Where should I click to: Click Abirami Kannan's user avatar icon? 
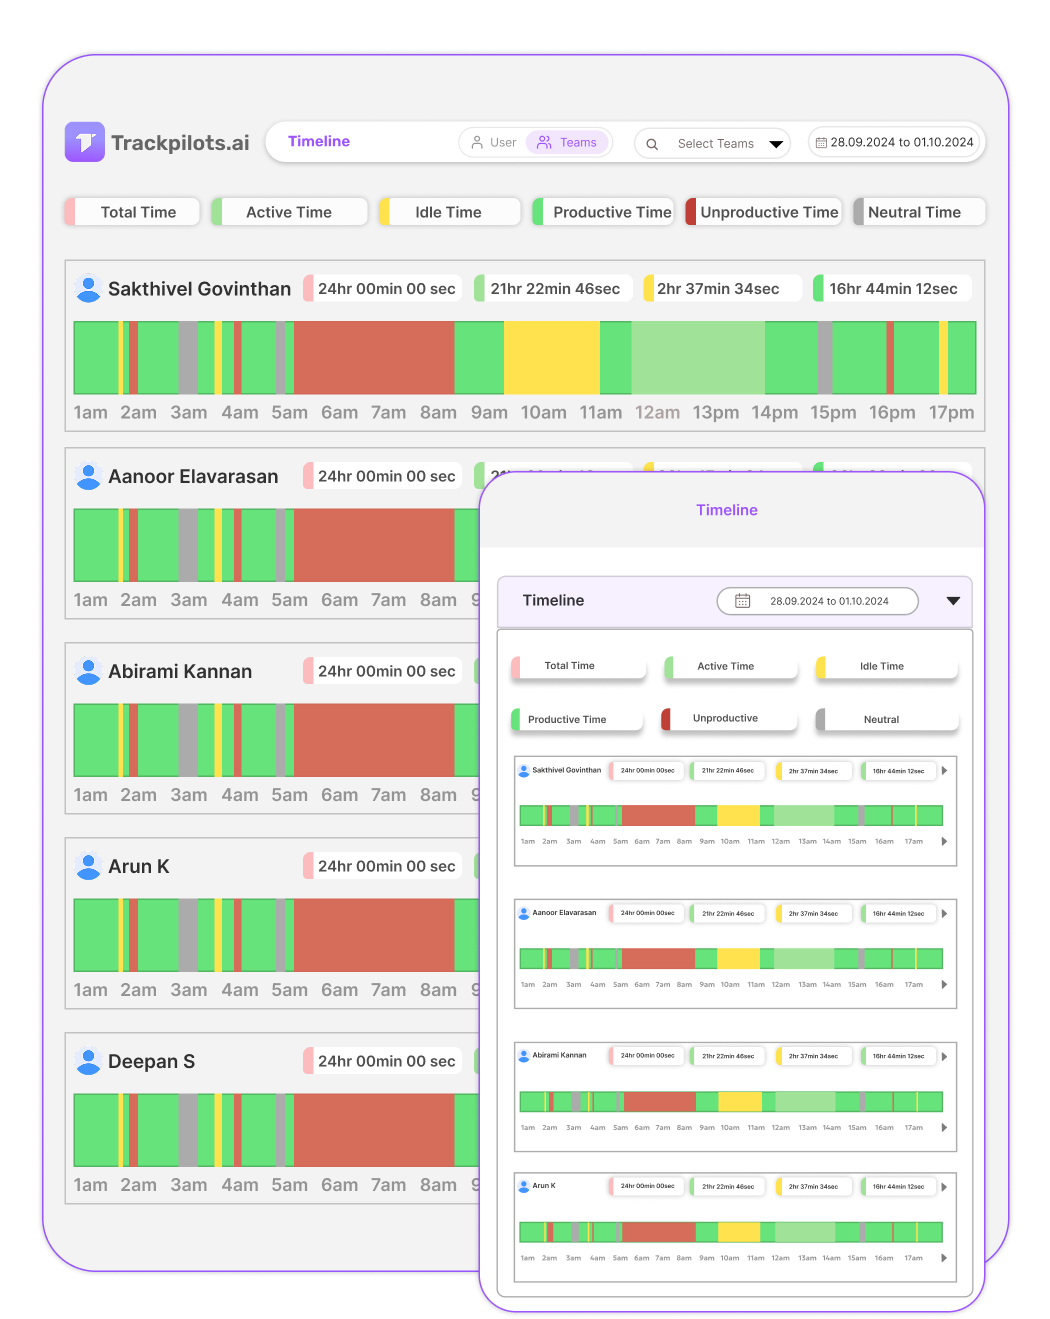click(x=88, y=672)
